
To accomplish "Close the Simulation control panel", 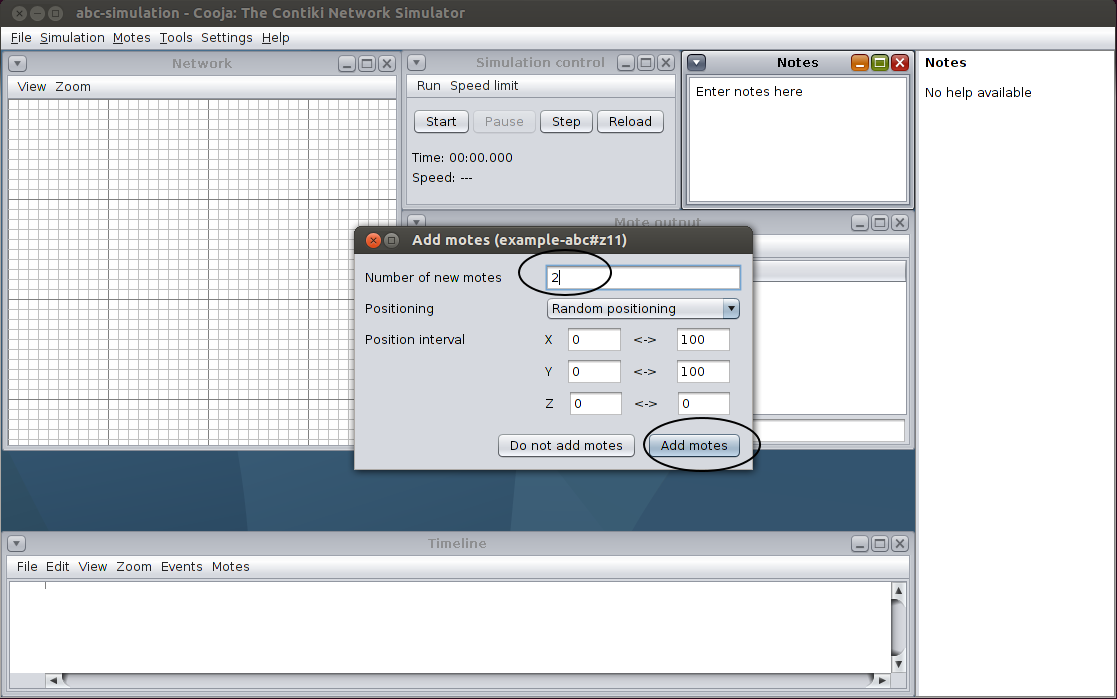I will [x=666, y=63].
